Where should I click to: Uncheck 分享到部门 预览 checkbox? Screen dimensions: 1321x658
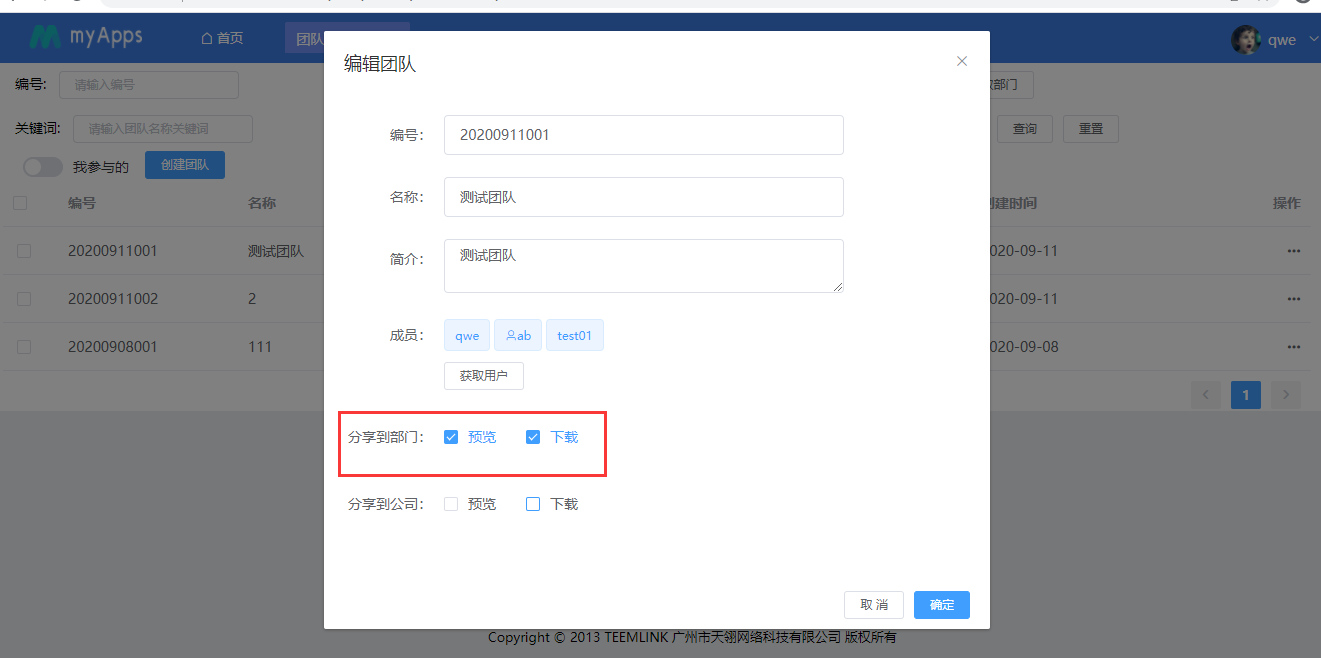pyautogui.click(x=451, y=437)
